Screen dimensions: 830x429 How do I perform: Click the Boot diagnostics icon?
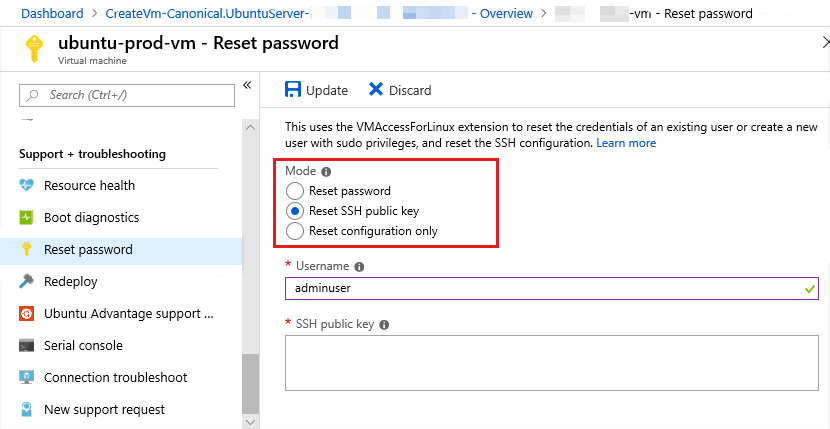coord(26,218)
